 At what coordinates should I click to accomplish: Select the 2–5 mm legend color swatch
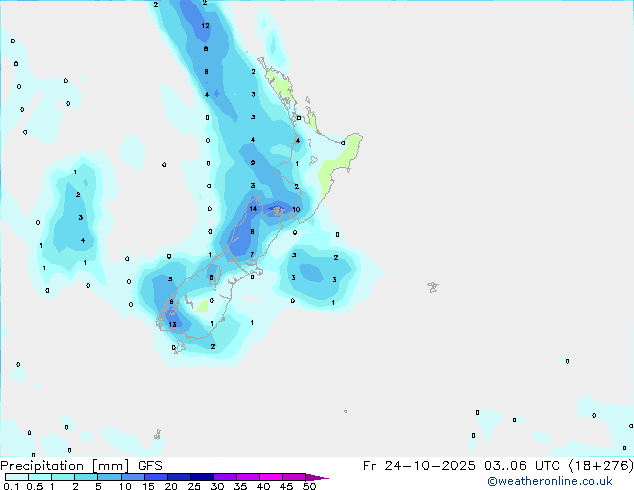point(86,477)
